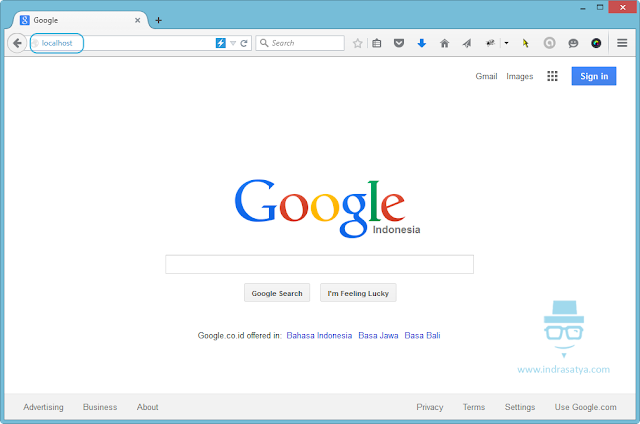This screenshot has height=424, width=640.
Task: Click the color wheel extension icon
Action: [596, 43]
